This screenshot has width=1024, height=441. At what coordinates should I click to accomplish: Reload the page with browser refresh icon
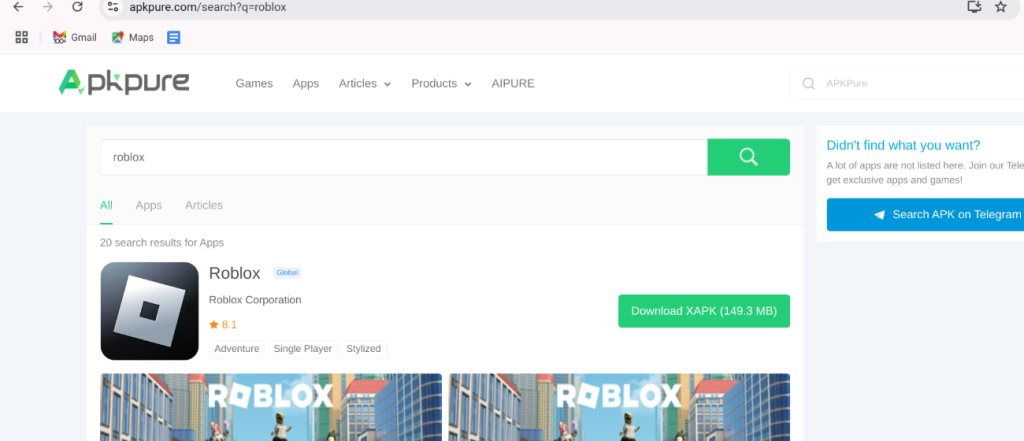tap(77, 7)
